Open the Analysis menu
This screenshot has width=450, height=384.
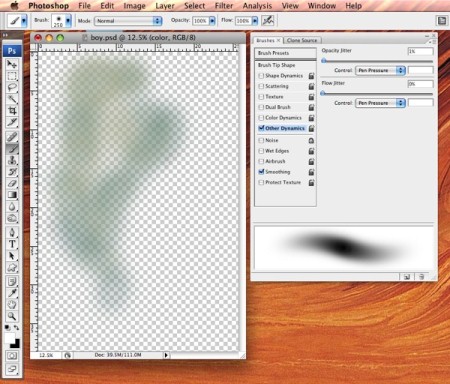pyautogui.click(x=257, y=6)
